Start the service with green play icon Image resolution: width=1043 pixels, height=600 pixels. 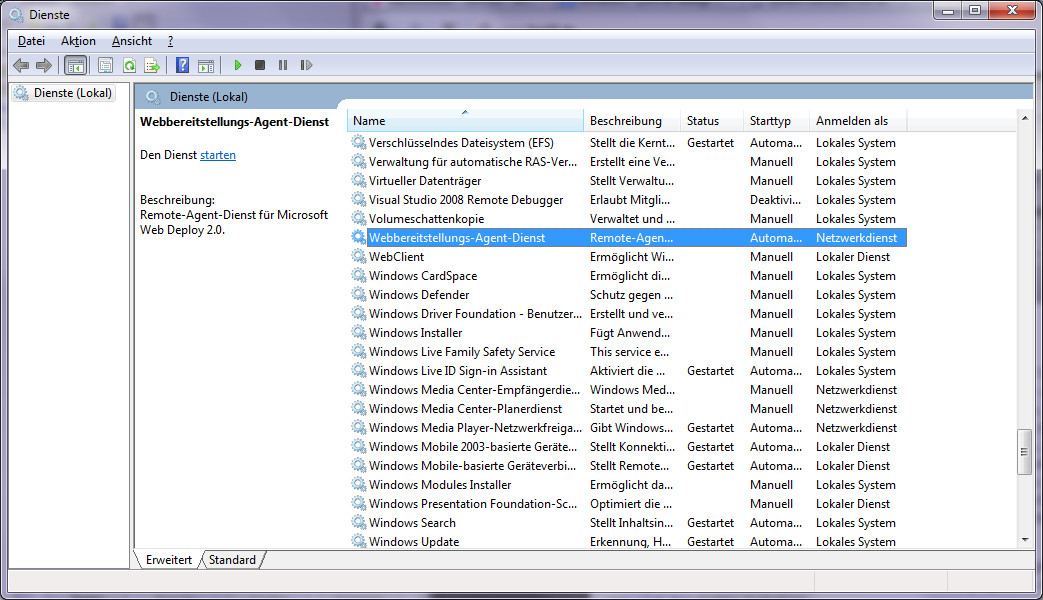237,66
